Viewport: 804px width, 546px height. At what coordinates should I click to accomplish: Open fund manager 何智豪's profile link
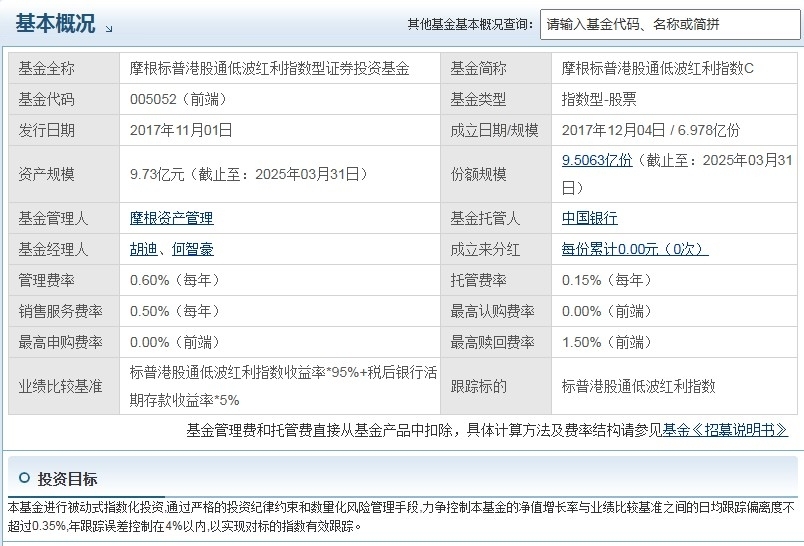[x=193, y=249]
